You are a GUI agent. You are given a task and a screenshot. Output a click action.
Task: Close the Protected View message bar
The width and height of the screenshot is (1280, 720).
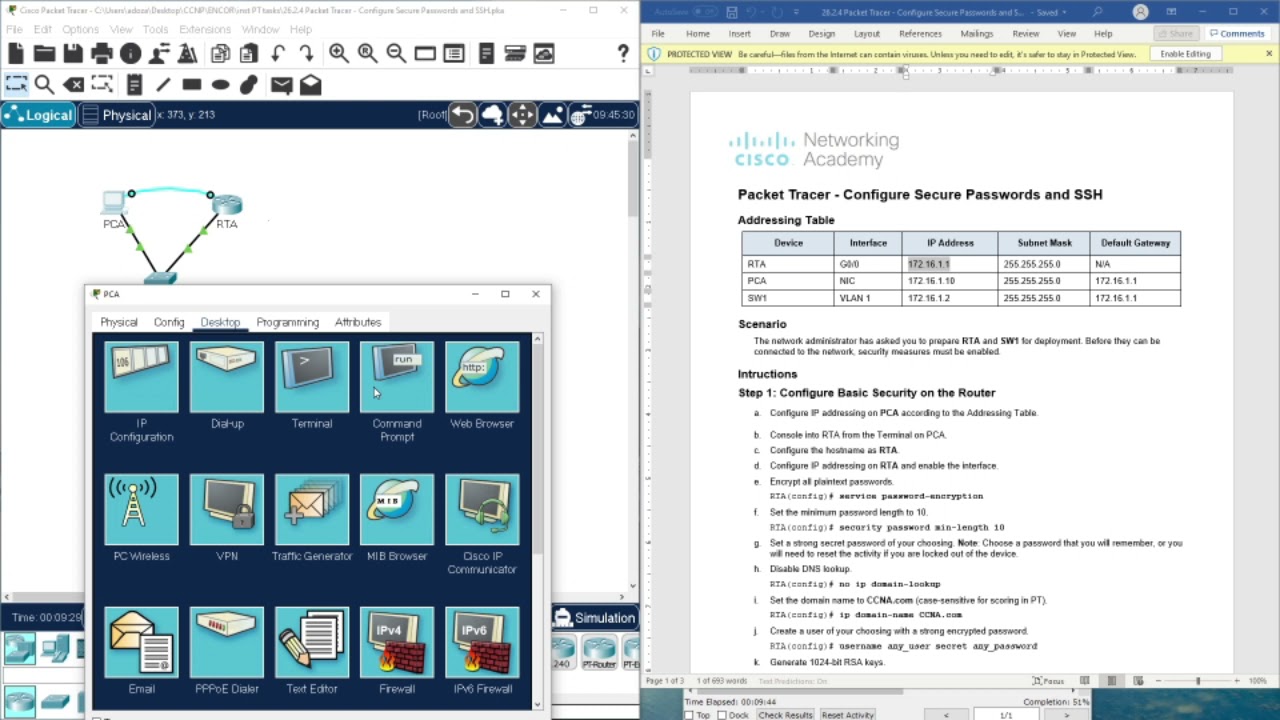pyautogui.click(x=1268, y=54)
